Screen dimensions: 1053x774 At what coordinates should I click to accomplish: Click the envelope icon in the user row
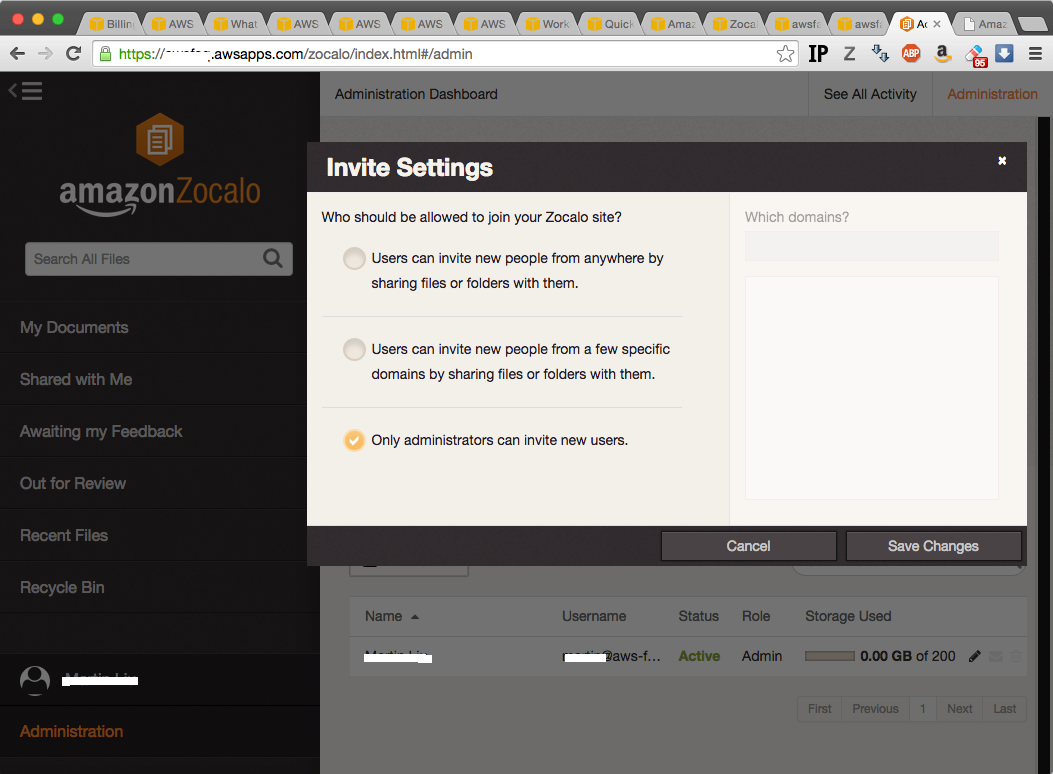pos(996,657)
